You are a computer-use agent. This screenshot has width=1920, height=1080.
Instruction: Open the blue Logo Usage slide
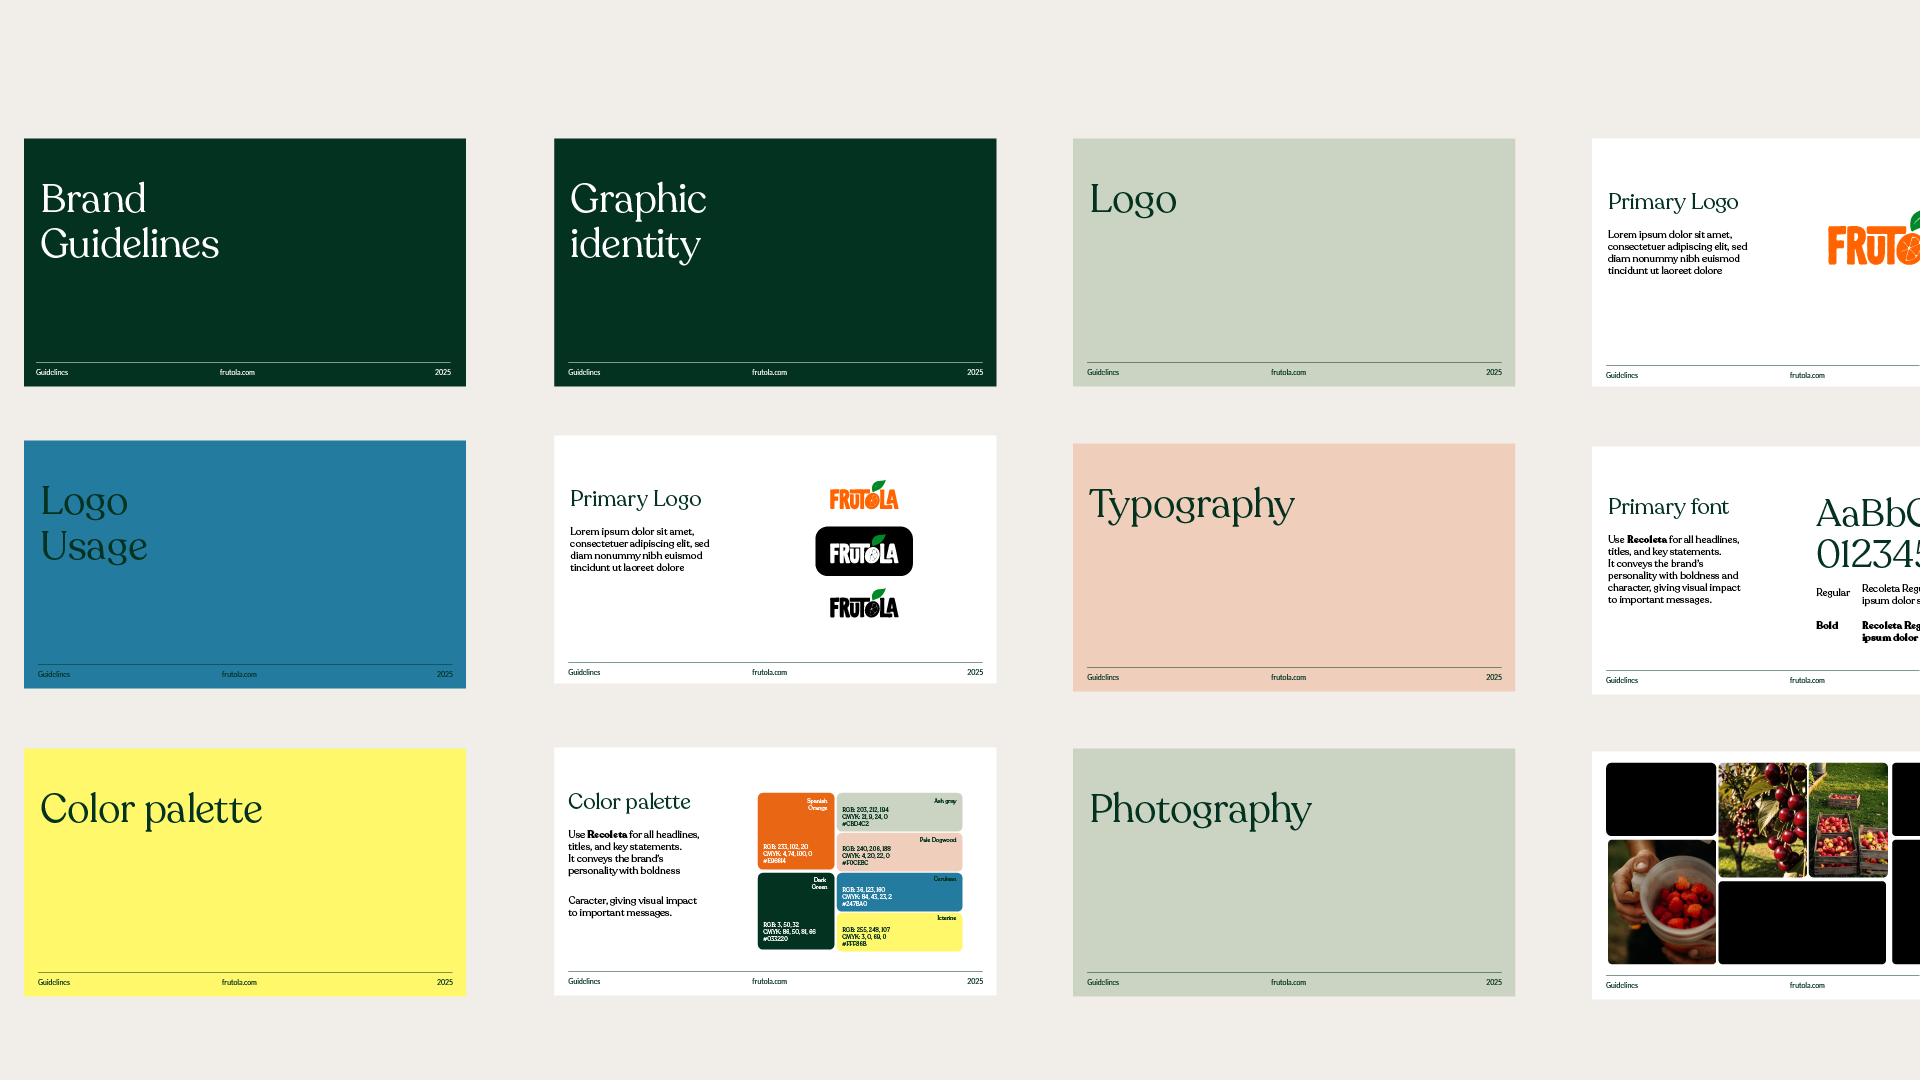[245, 564]
